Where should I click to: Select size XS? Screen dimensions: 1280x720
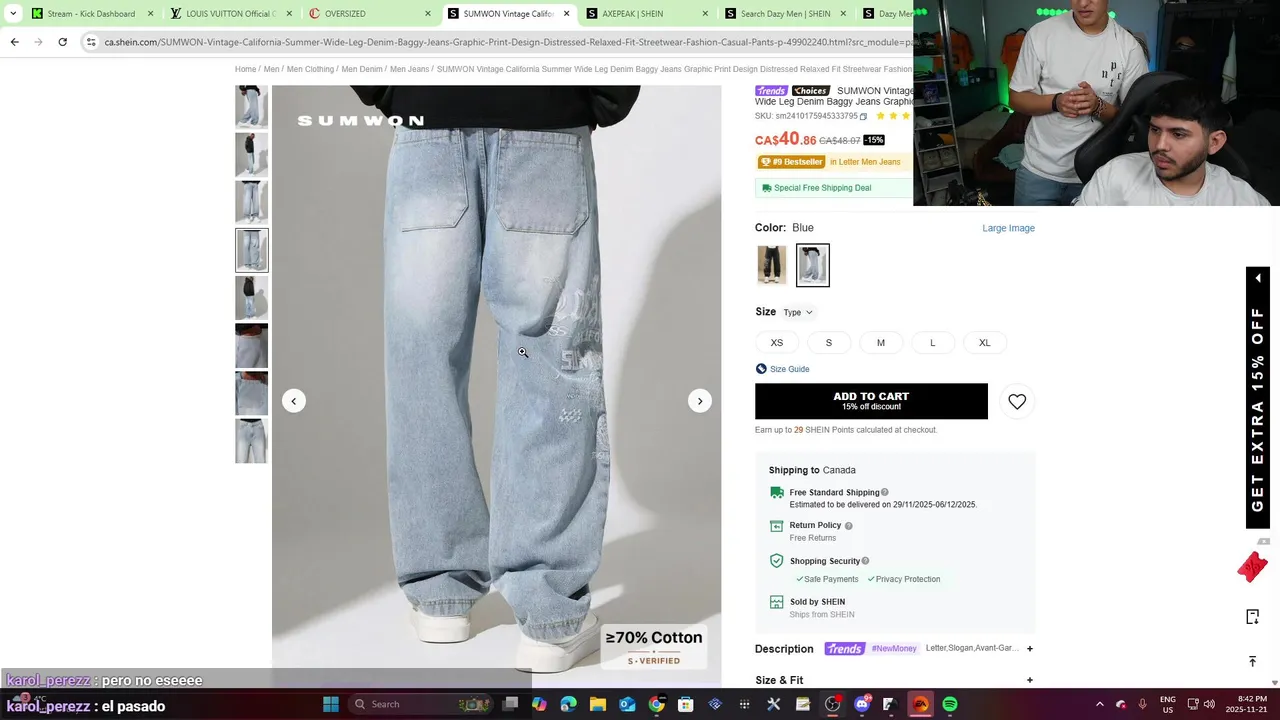coord(777,343)
